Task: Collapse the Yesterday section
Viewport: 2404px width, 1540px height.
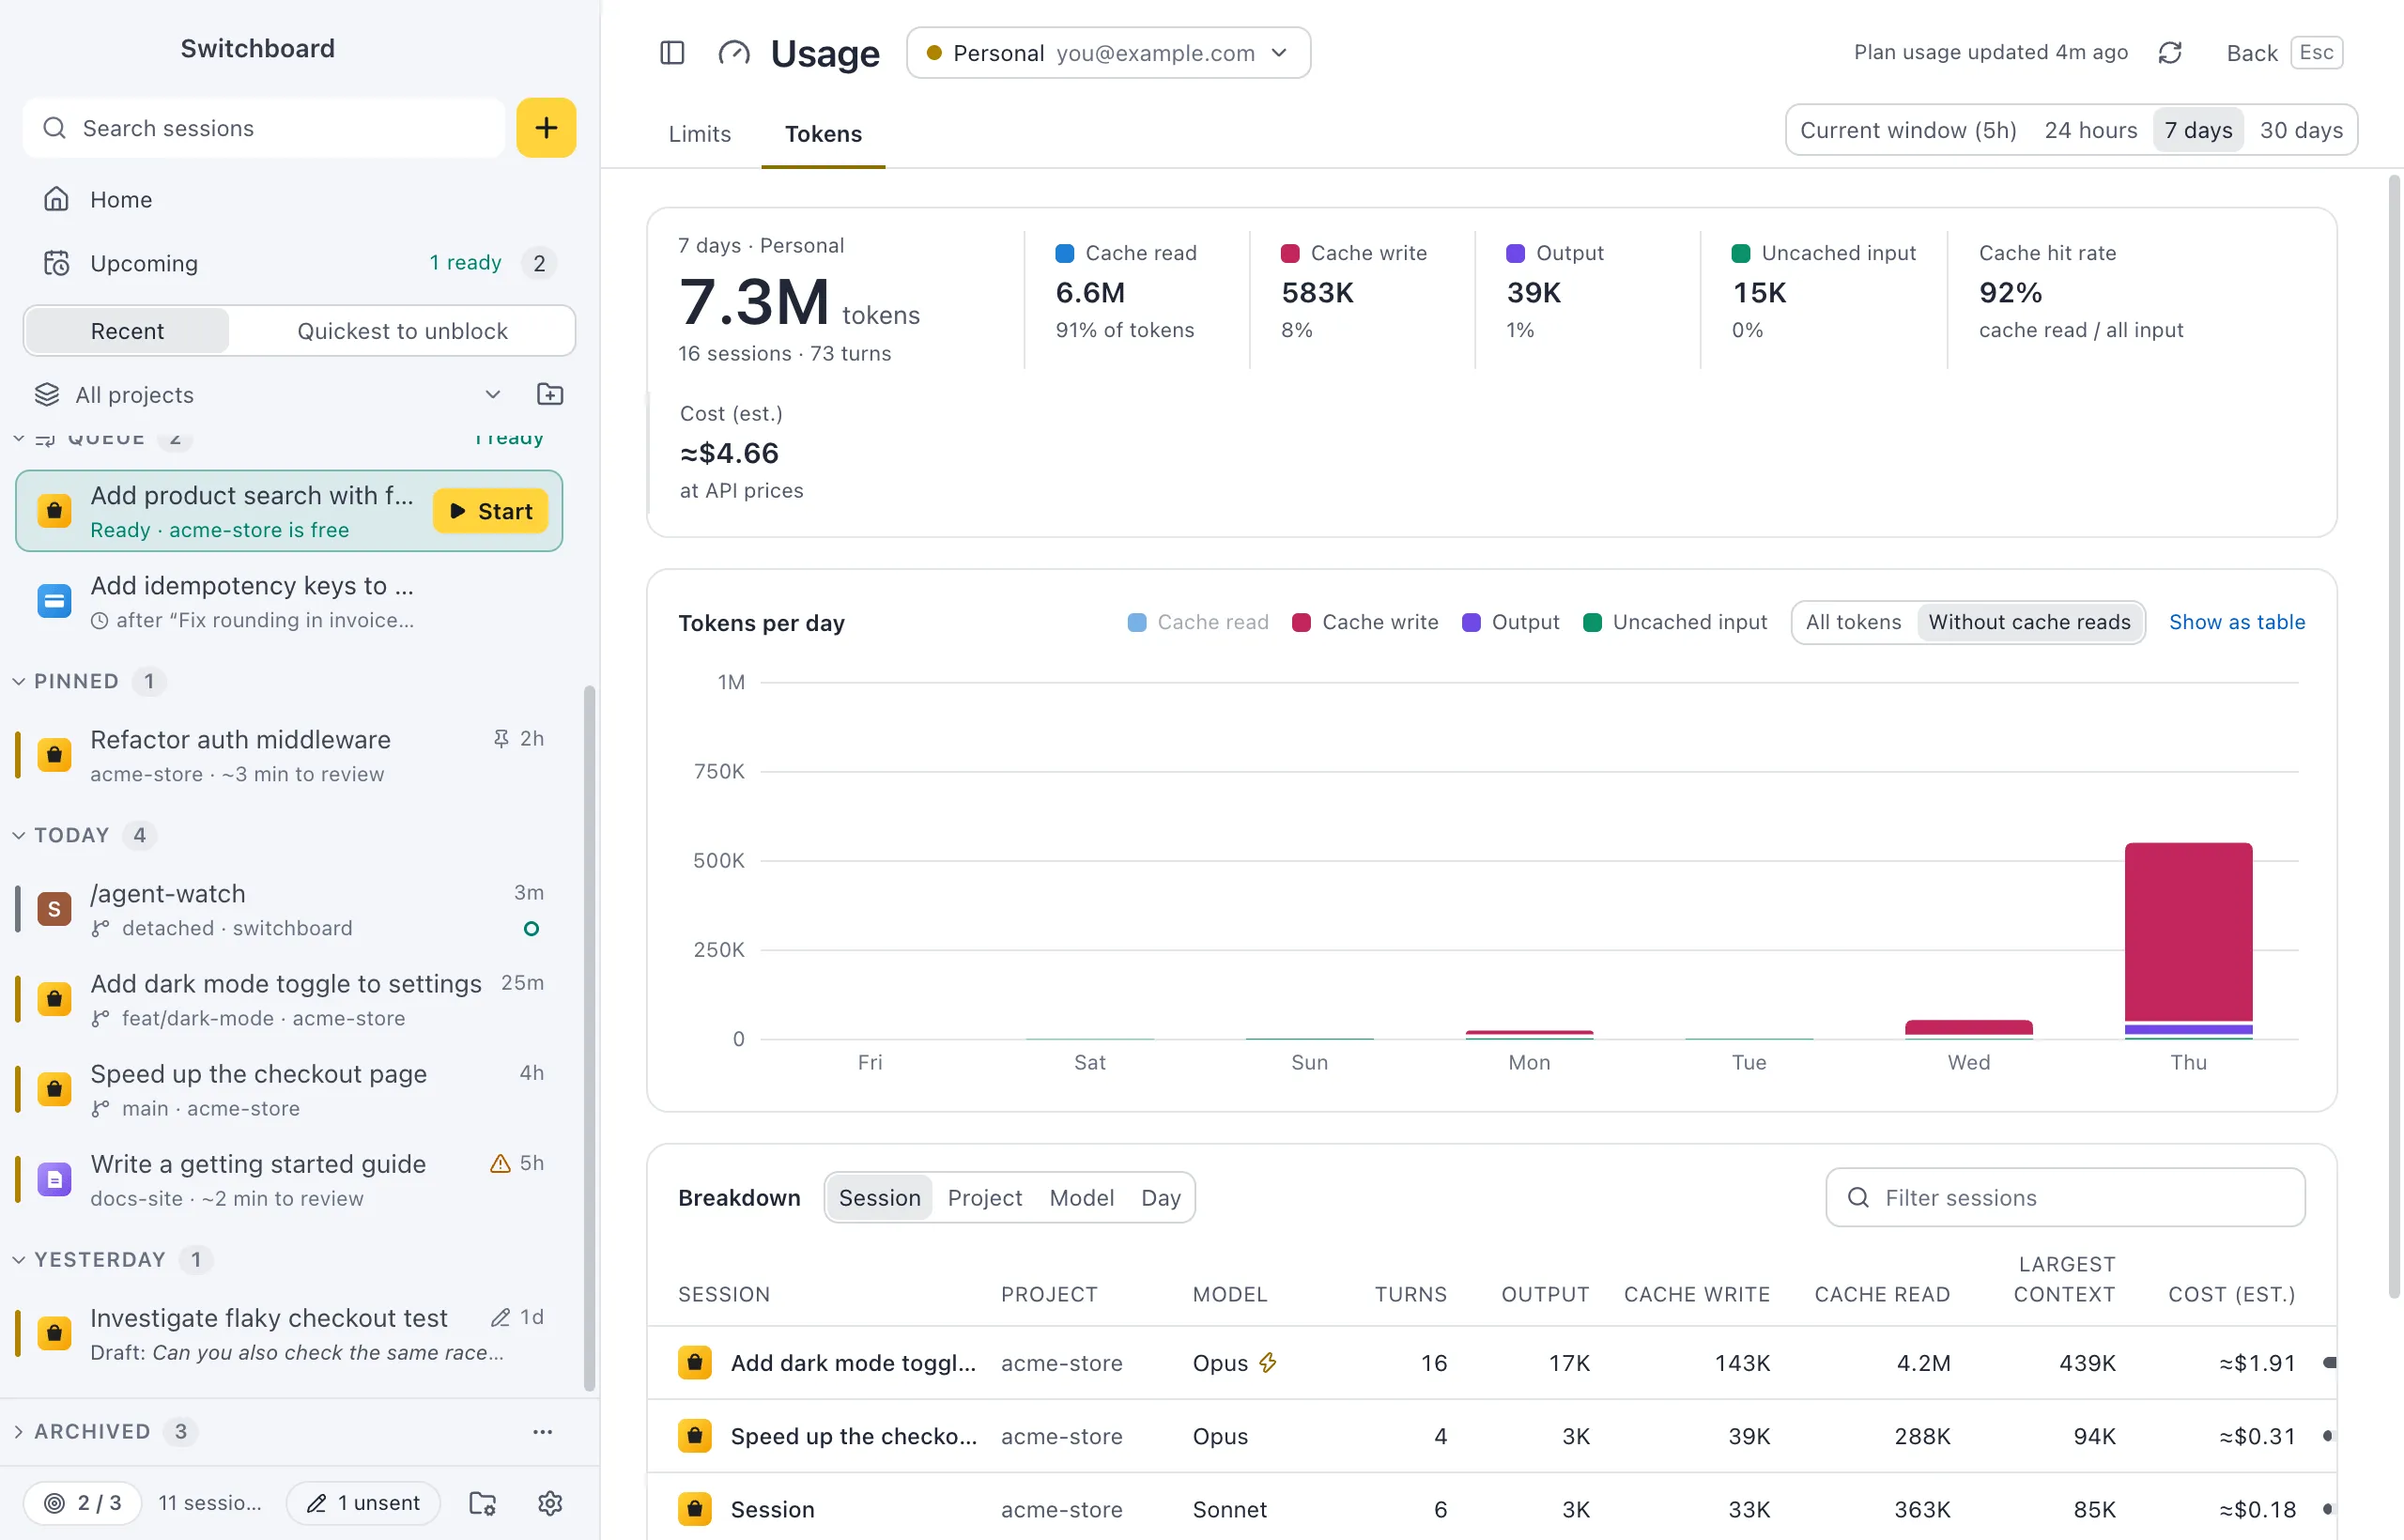Action: [x=18, y=1259]
